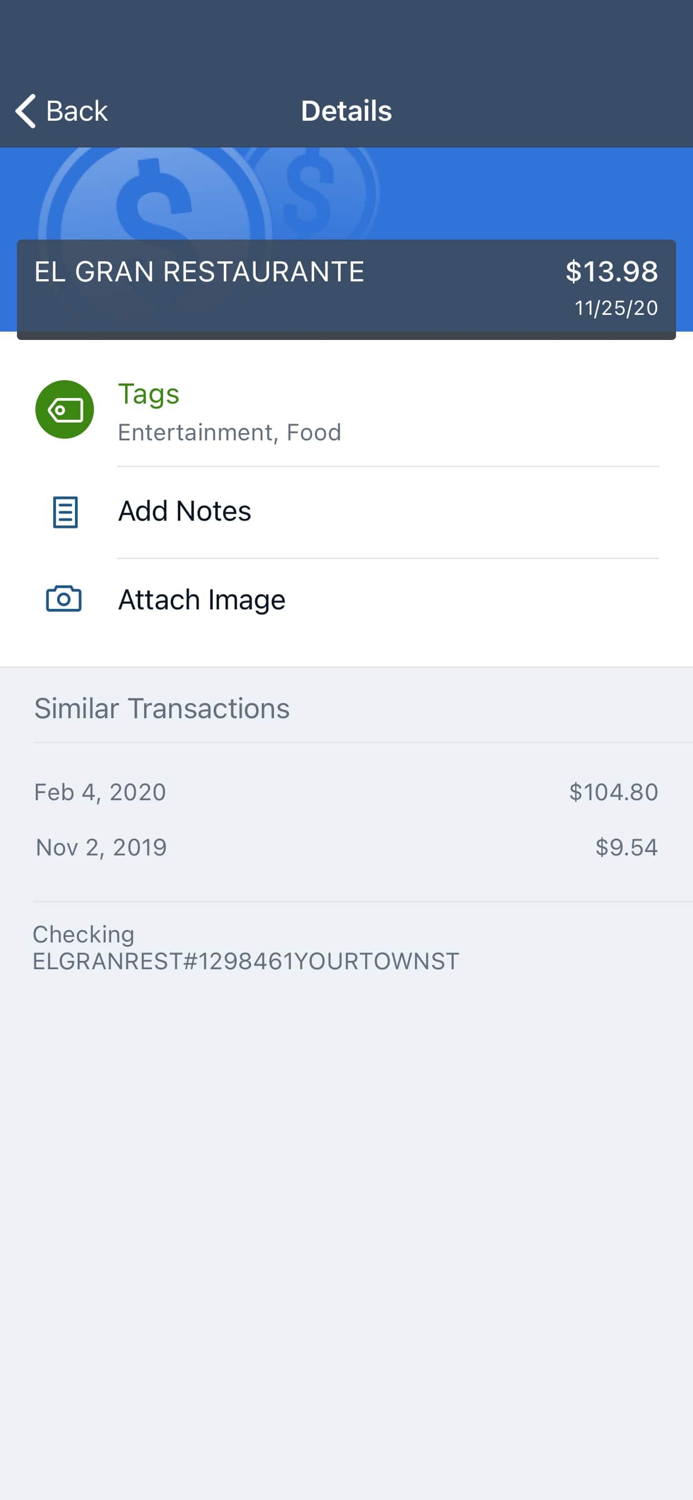The width and height of the screenshot is (693, 1500).
Task: Select the Add Notes text option
Action: (185, 511)
